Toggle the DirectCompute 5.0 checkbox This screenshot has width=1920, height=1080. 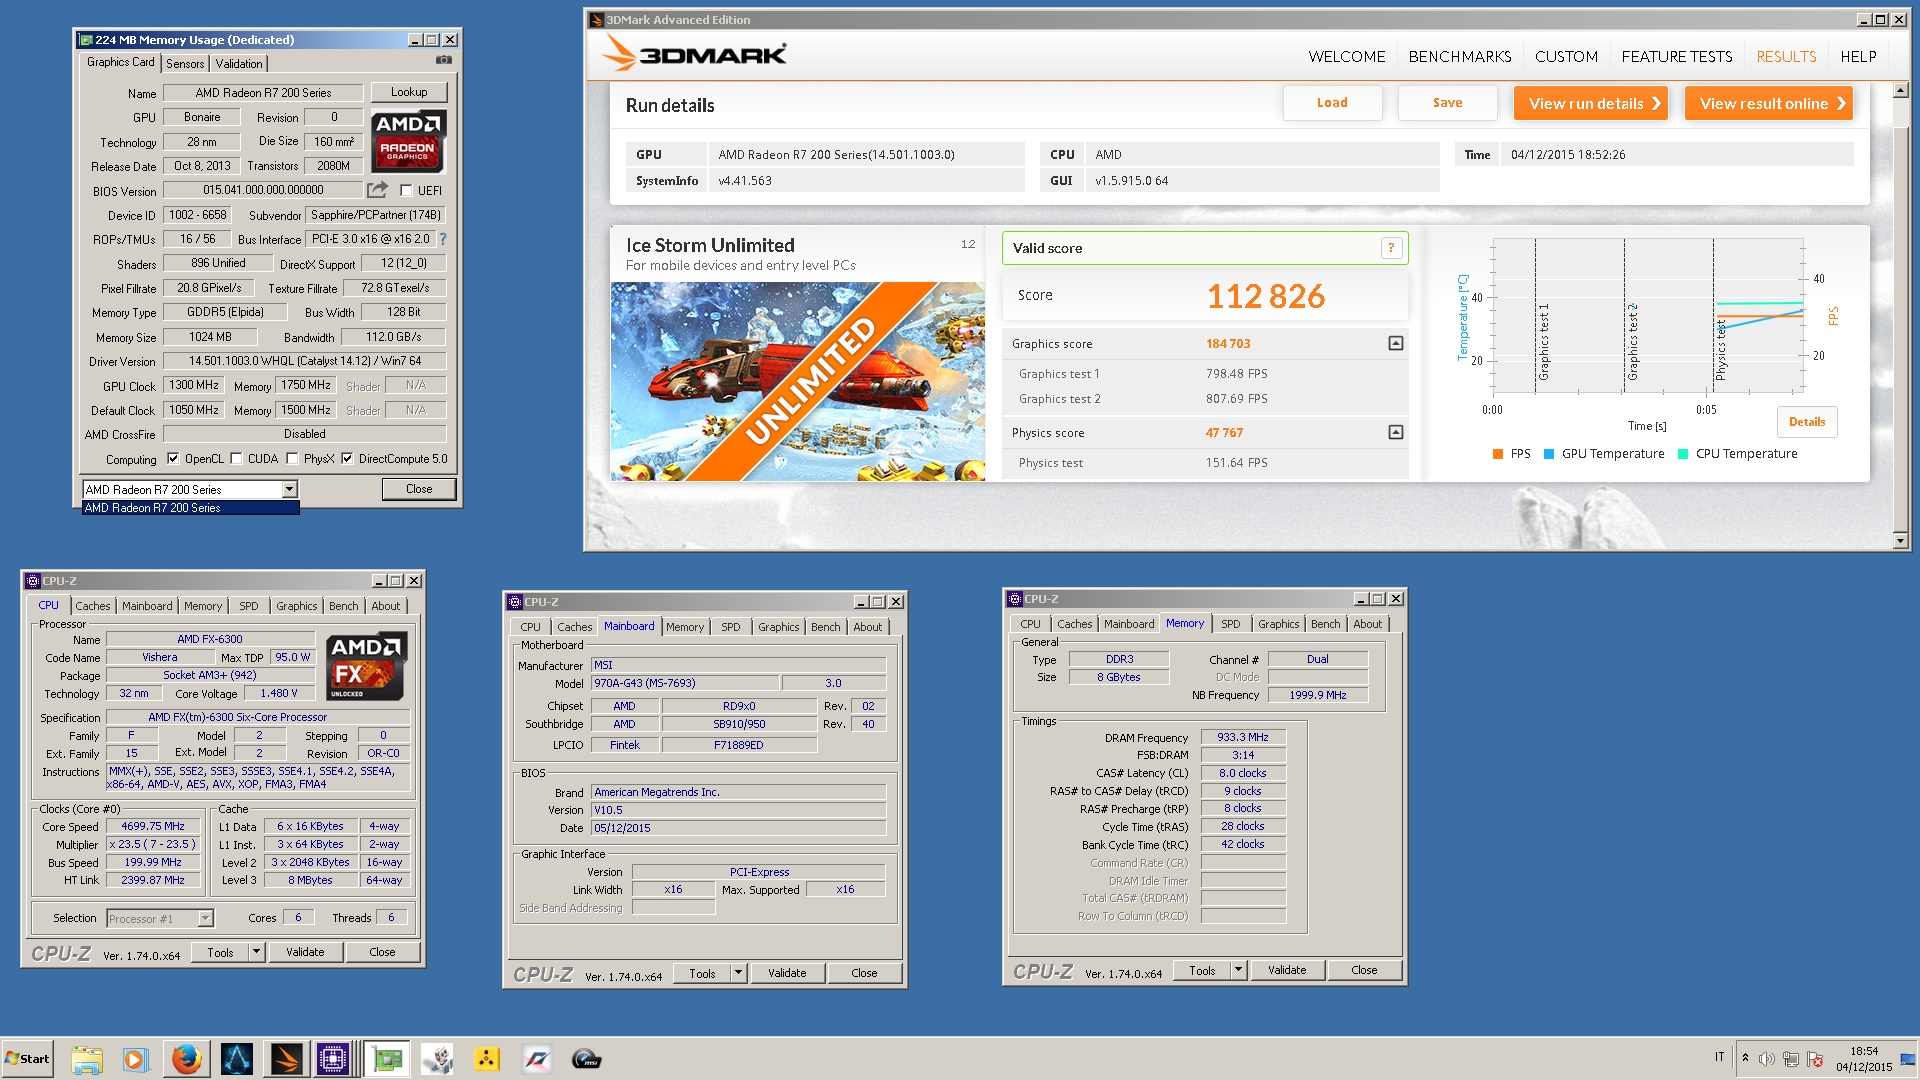(347, 459)
